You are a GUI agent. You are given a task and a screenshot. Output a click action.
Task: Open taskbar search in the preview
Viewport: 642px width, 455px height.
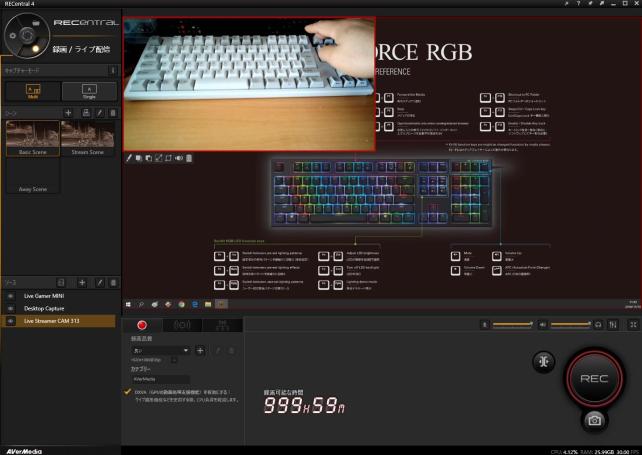[x=141, y=304]
